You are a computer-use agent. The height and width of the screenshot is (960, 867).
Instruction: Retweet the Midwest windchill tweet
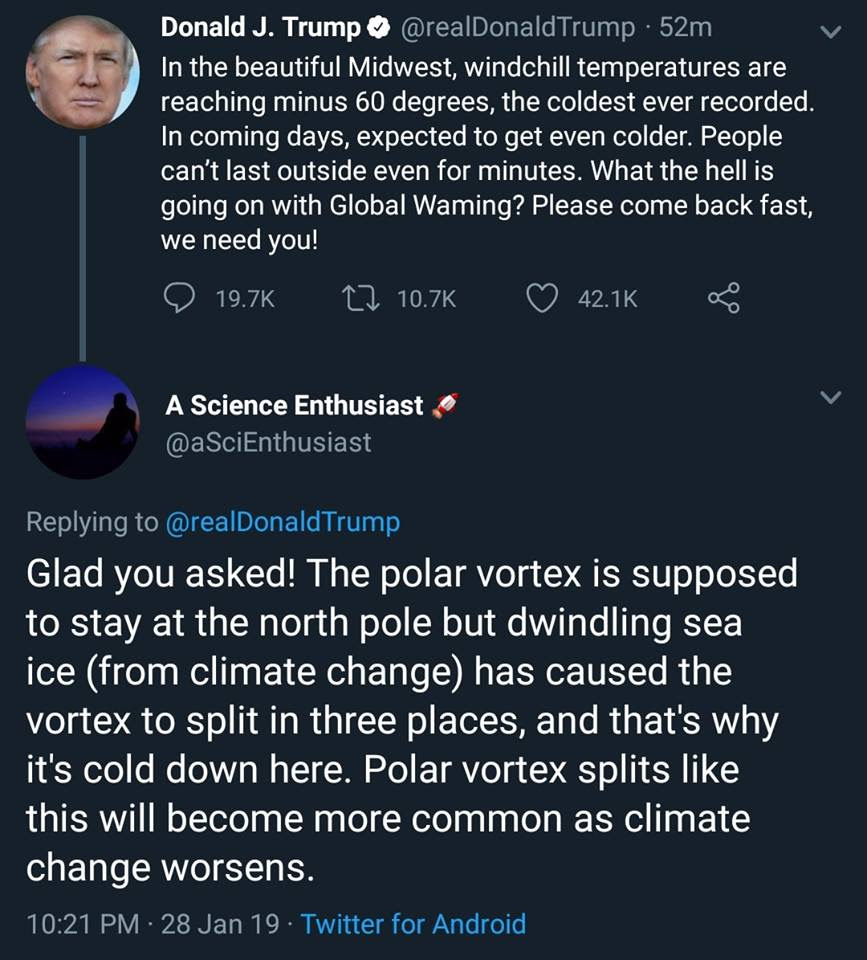(361, 298)
